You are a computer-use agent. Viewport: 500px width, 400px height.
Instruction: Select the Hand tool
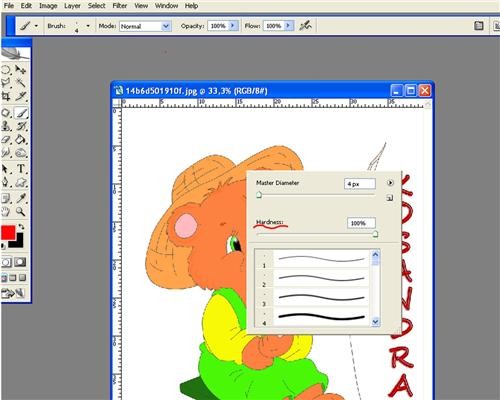pos(6,211)
